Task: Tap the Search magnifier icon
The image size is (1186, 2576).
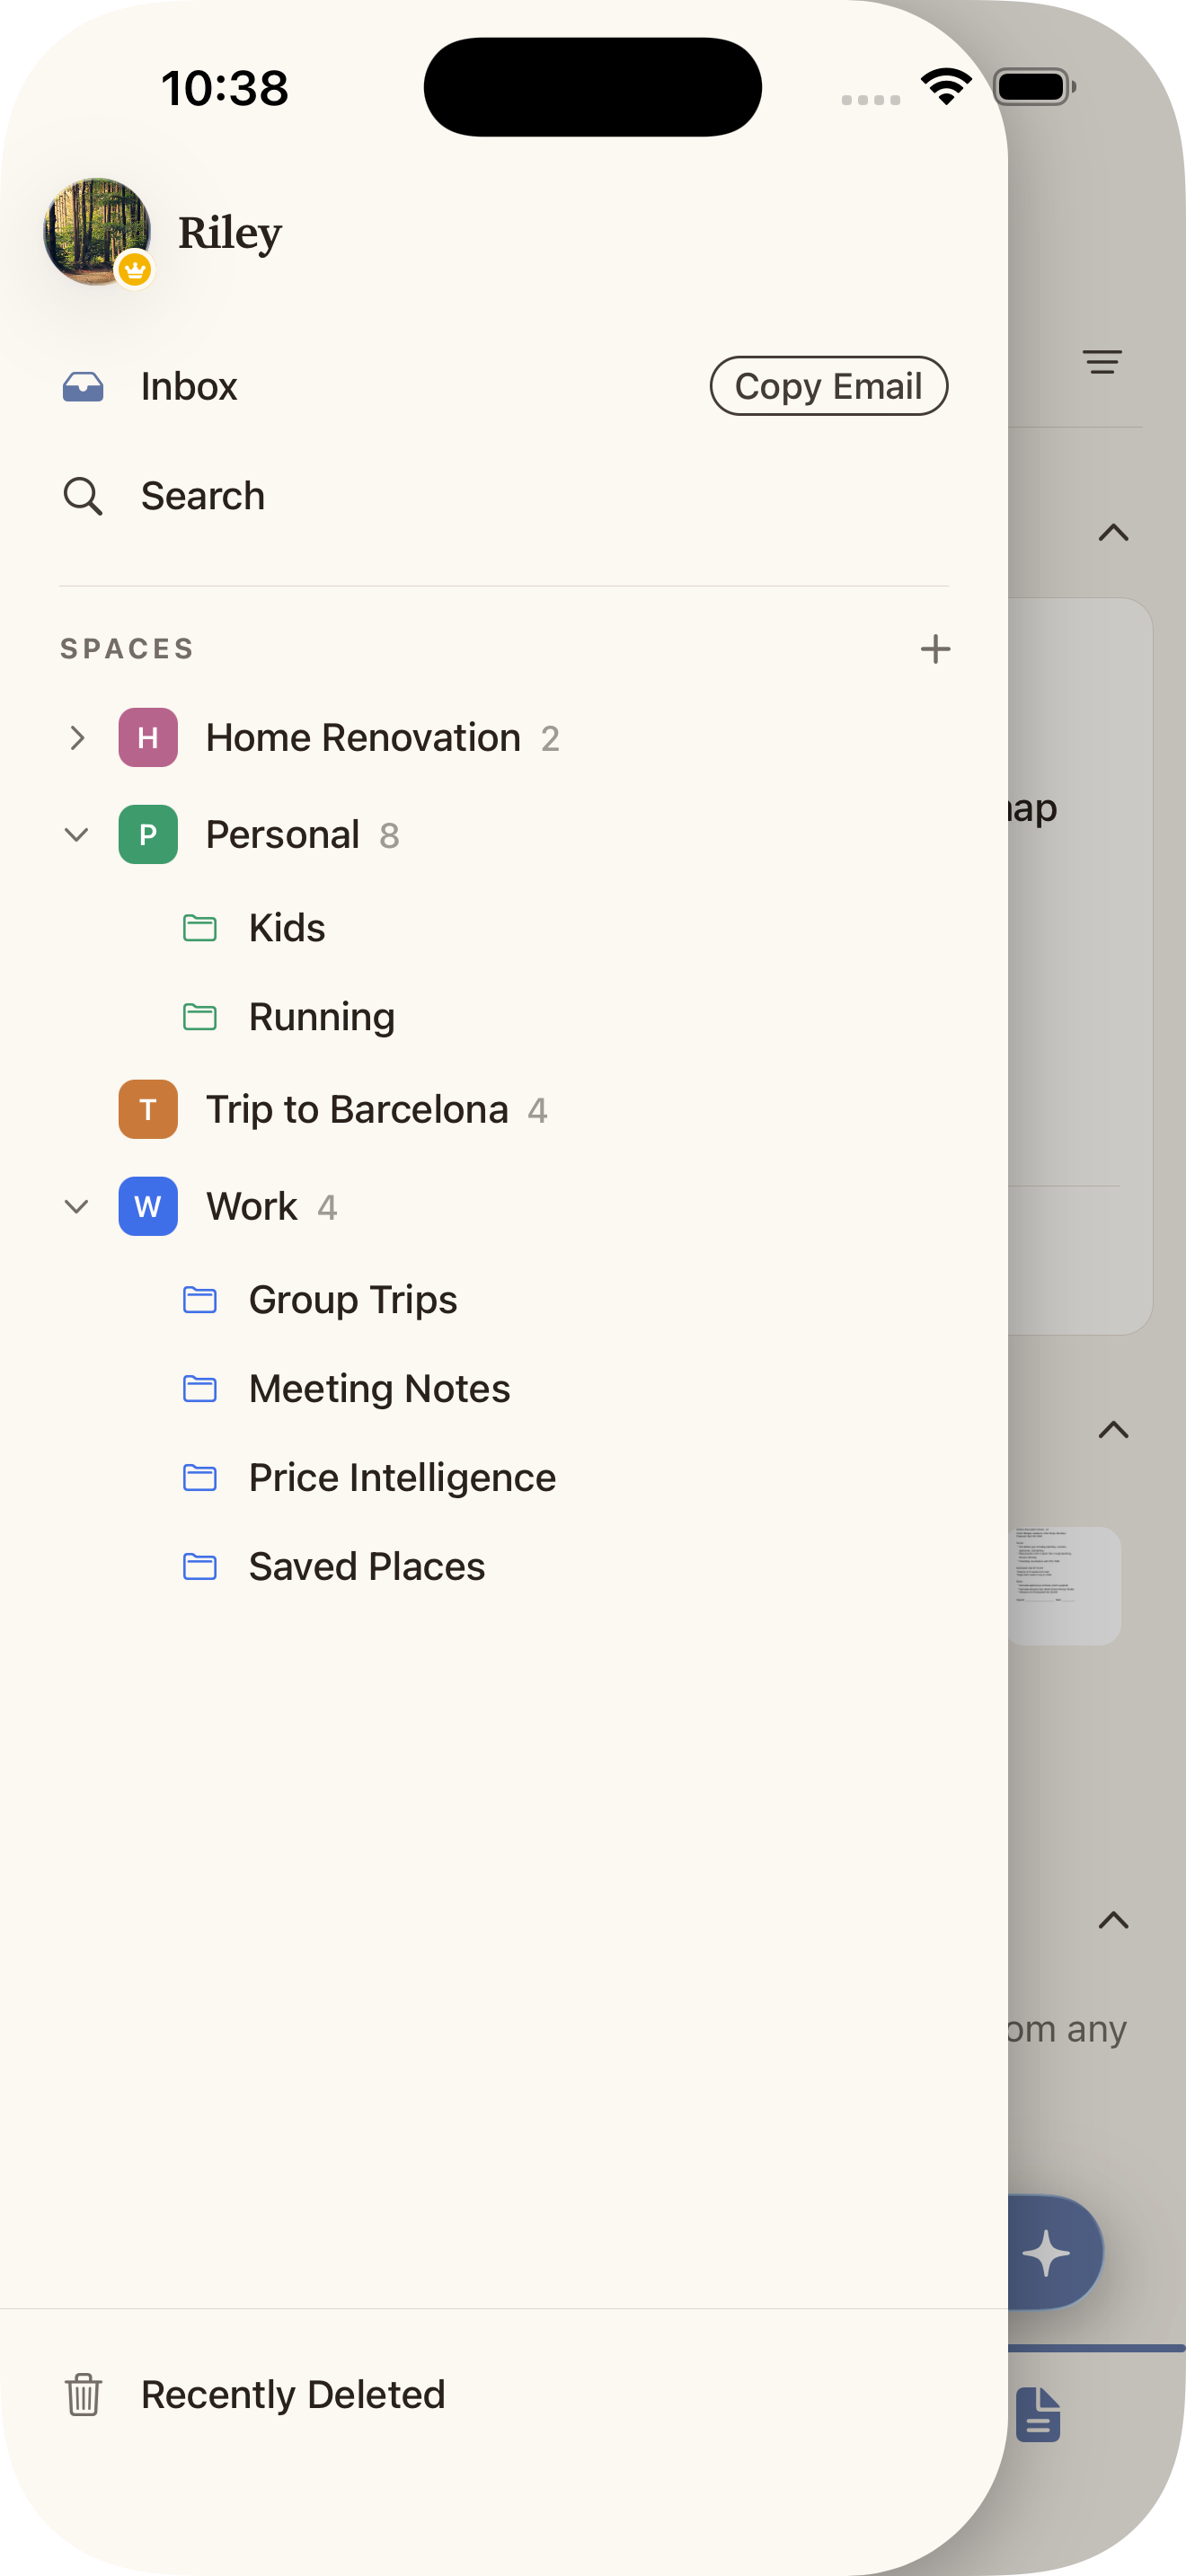Action: pyautogui.click(x=83, y=496)
